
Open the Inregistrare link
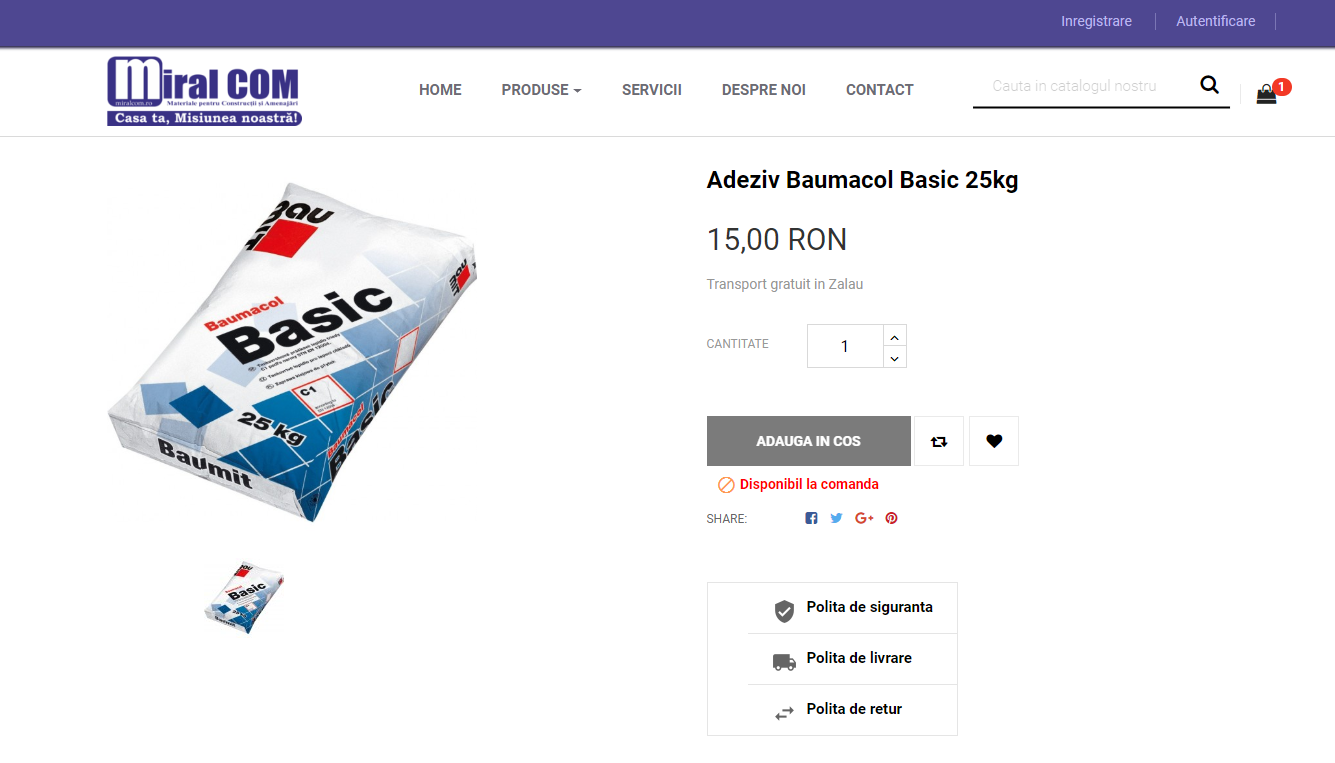[x=1096, y=21]
